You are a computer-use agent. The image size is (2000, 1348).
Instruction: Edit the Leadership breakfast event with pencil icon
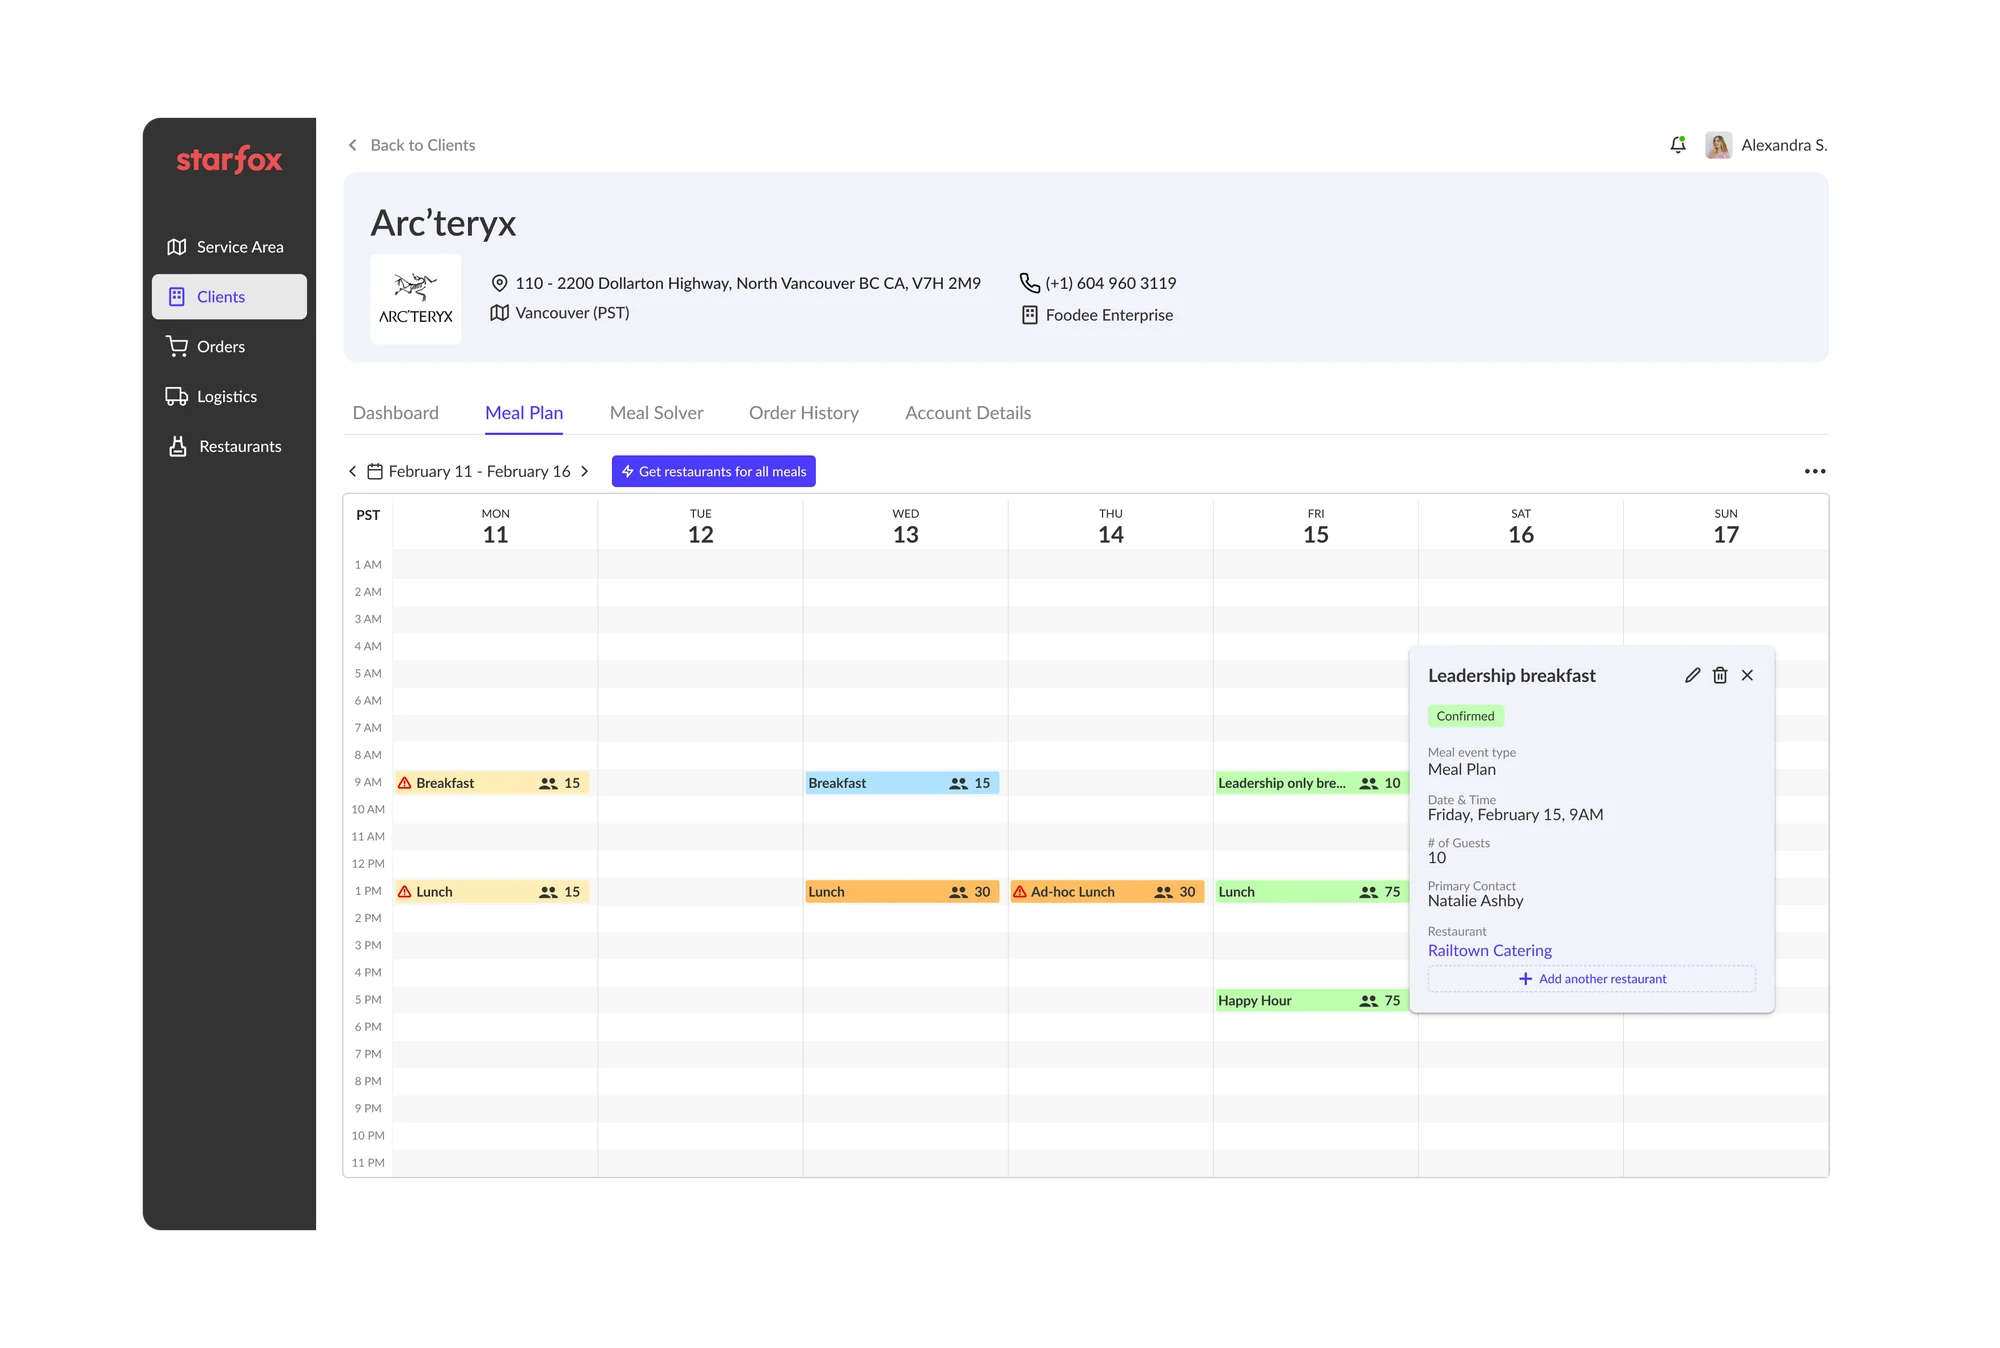tap(1692, 675)
